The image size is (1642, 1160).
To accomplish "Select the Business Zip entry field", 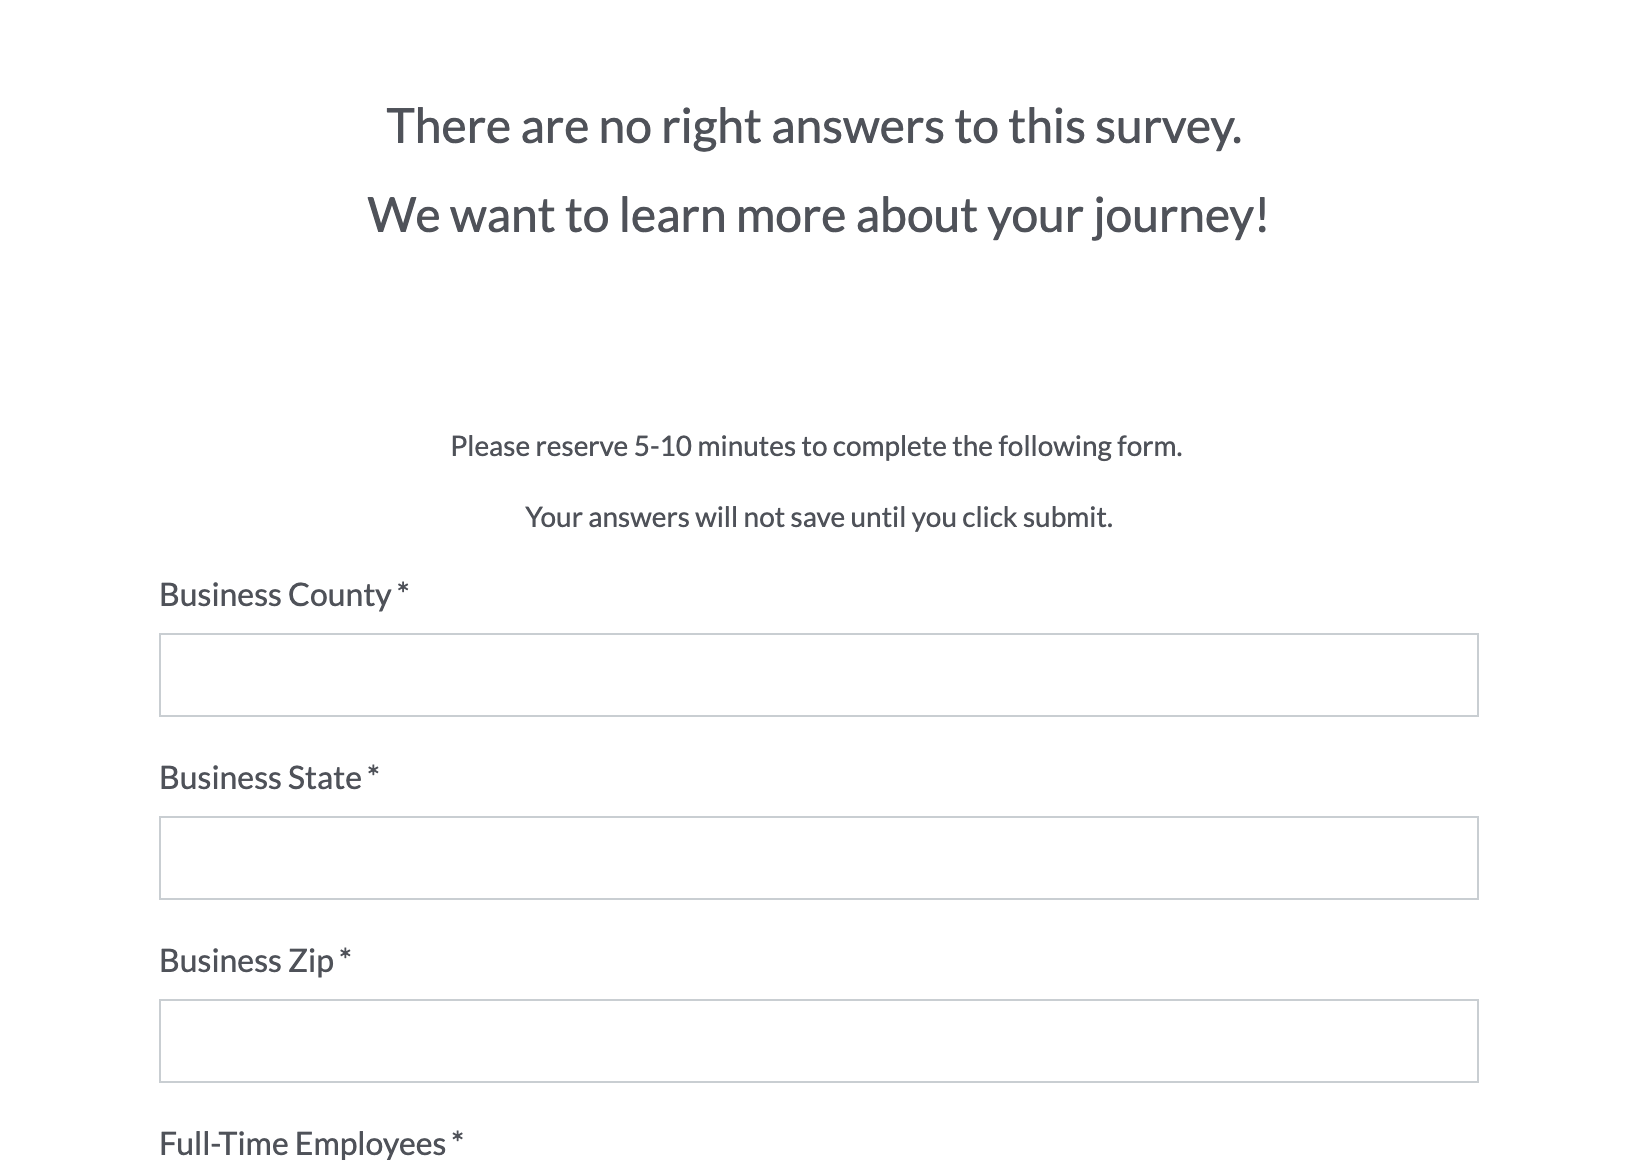I will (818, 1041).
